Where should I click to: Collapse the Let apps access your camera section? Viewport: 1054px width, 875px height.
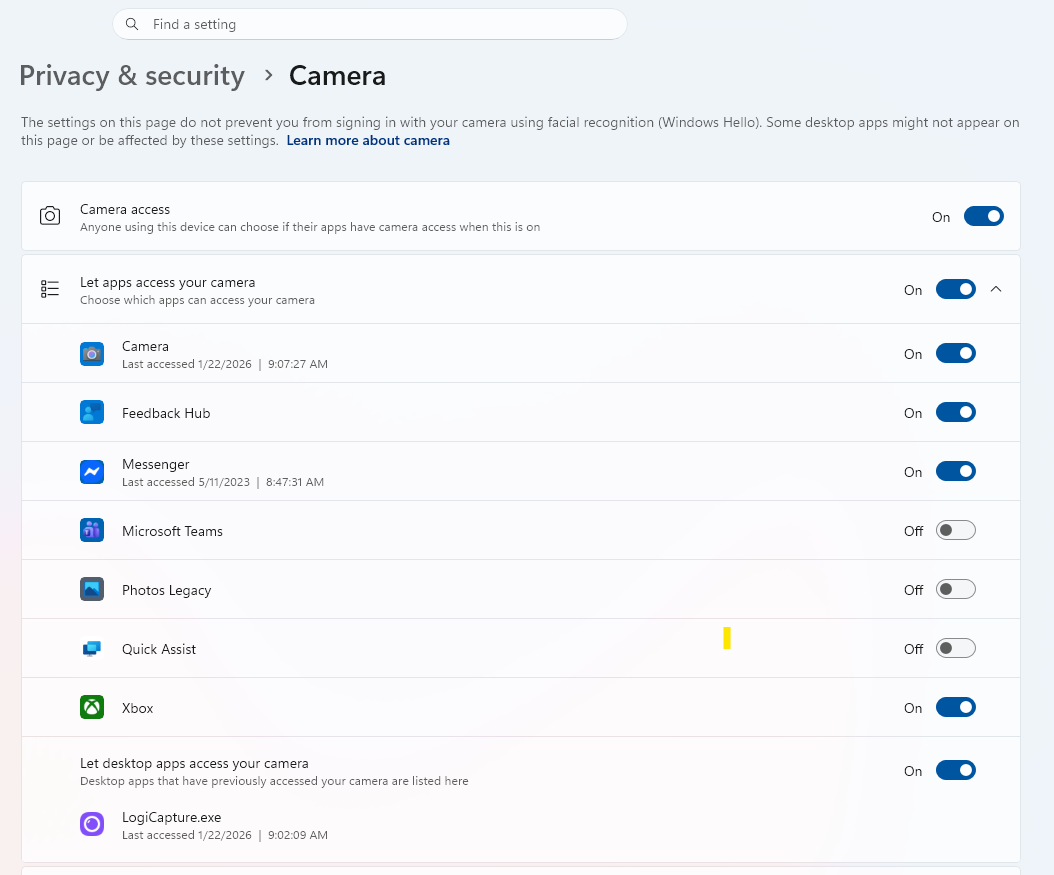click(x=996, y=289)
